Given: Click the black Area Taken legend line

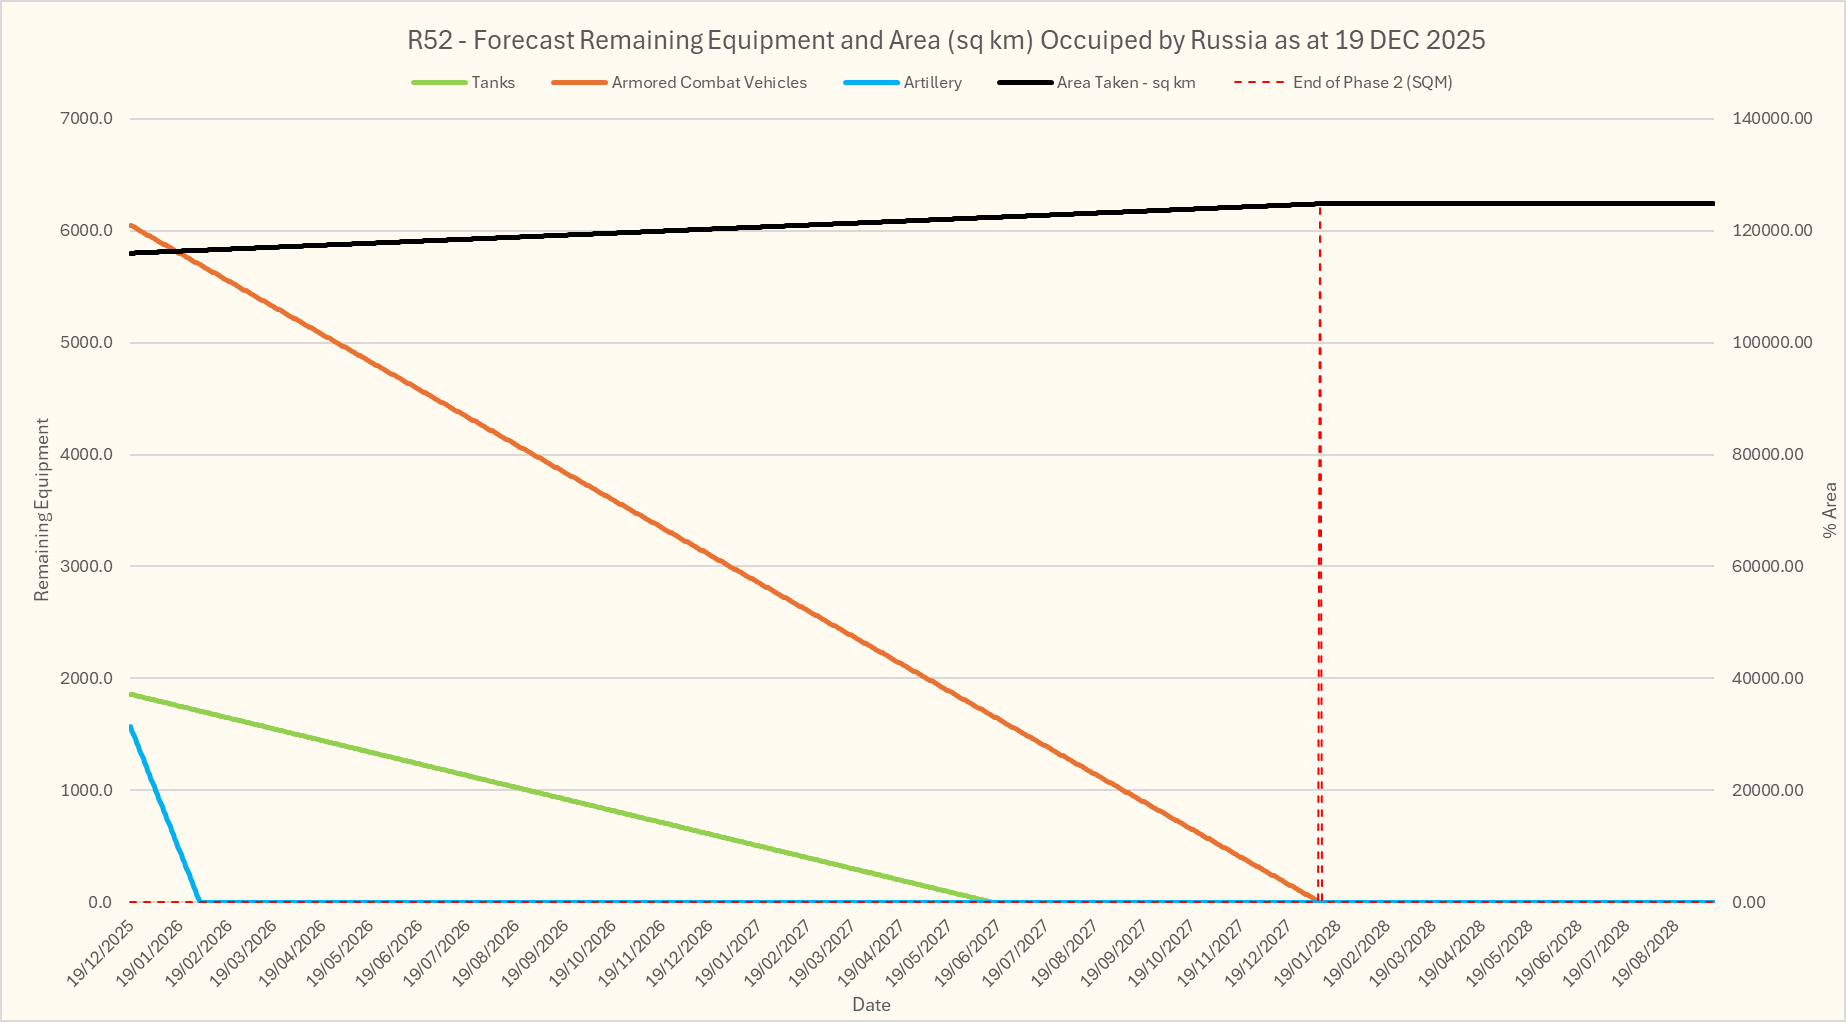Looking at the screenshot, I should [x=1025, y=83].
